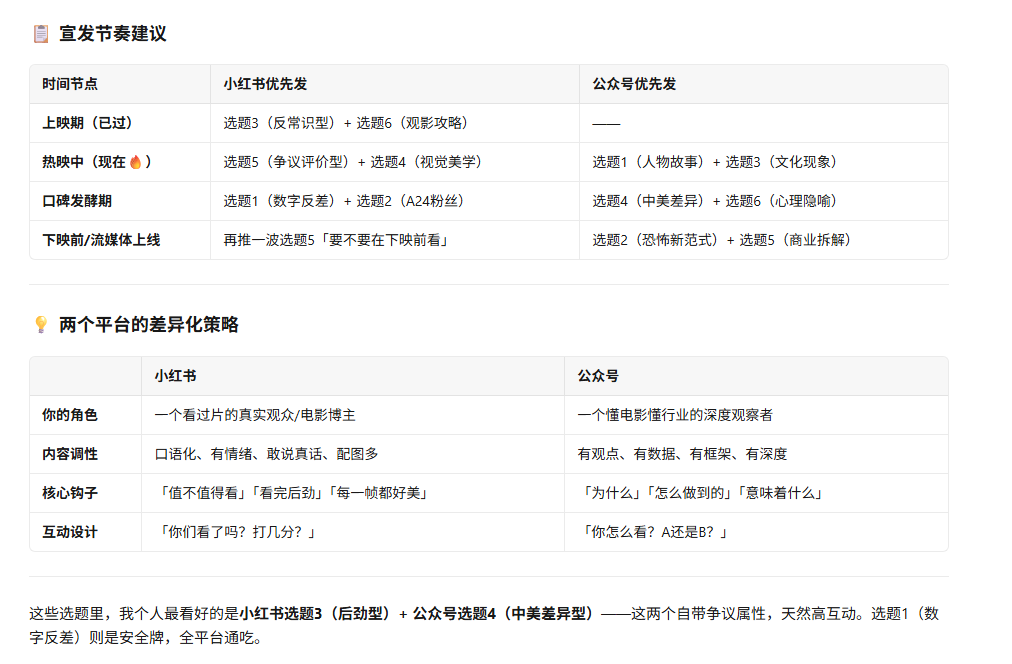Click the lightbulb emoji beside 两个平台的差异化策略
The image size is (1012, 664).
(x=41, y=325)
